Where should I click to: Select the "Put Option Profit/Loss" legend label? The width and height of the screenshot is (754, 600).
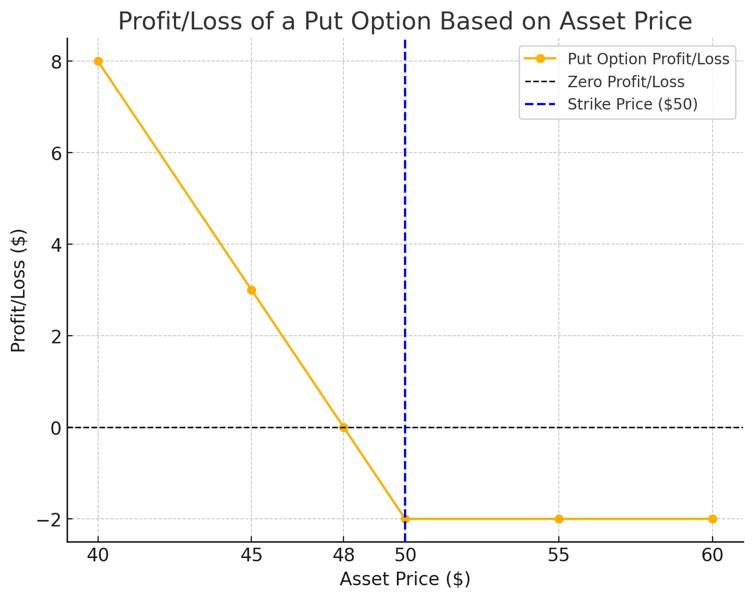pyautogui.click(x=648, y=59)
